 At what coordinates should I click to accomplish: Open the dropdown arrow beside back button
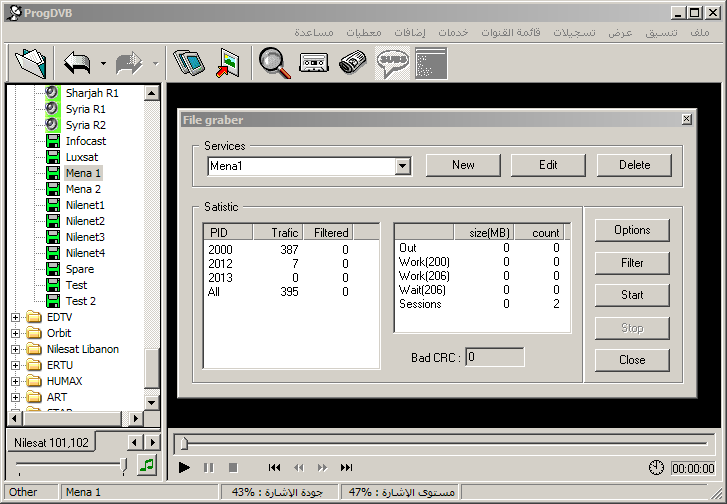pyautogui.click(x=104, y=64)
